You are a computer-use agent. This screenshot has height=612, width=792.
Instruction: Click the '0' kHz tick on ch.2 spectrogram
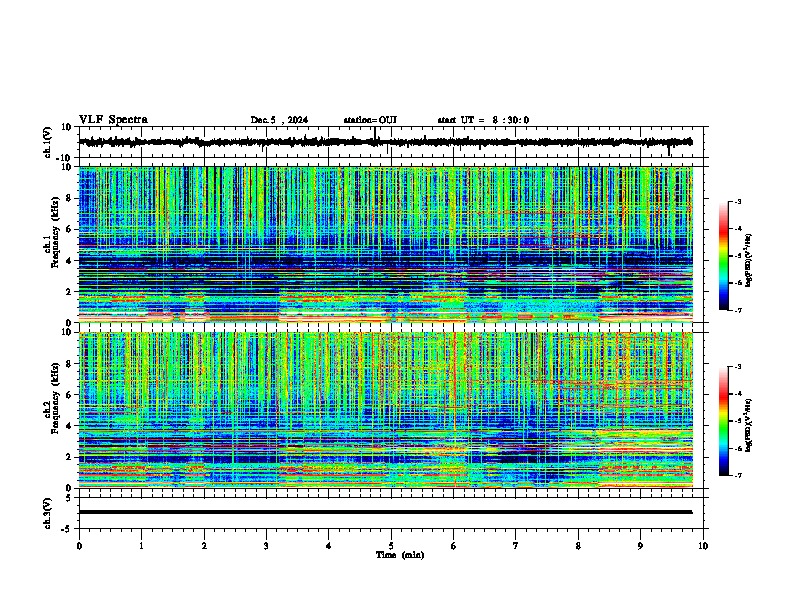click(69, 488)
